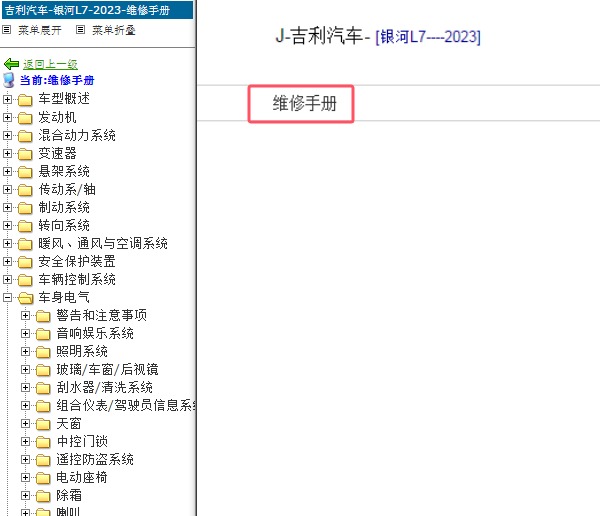Click the 暖风、通风与空调系统 folder icon
This screenshot has width=600, height=516.
[25, 244]
